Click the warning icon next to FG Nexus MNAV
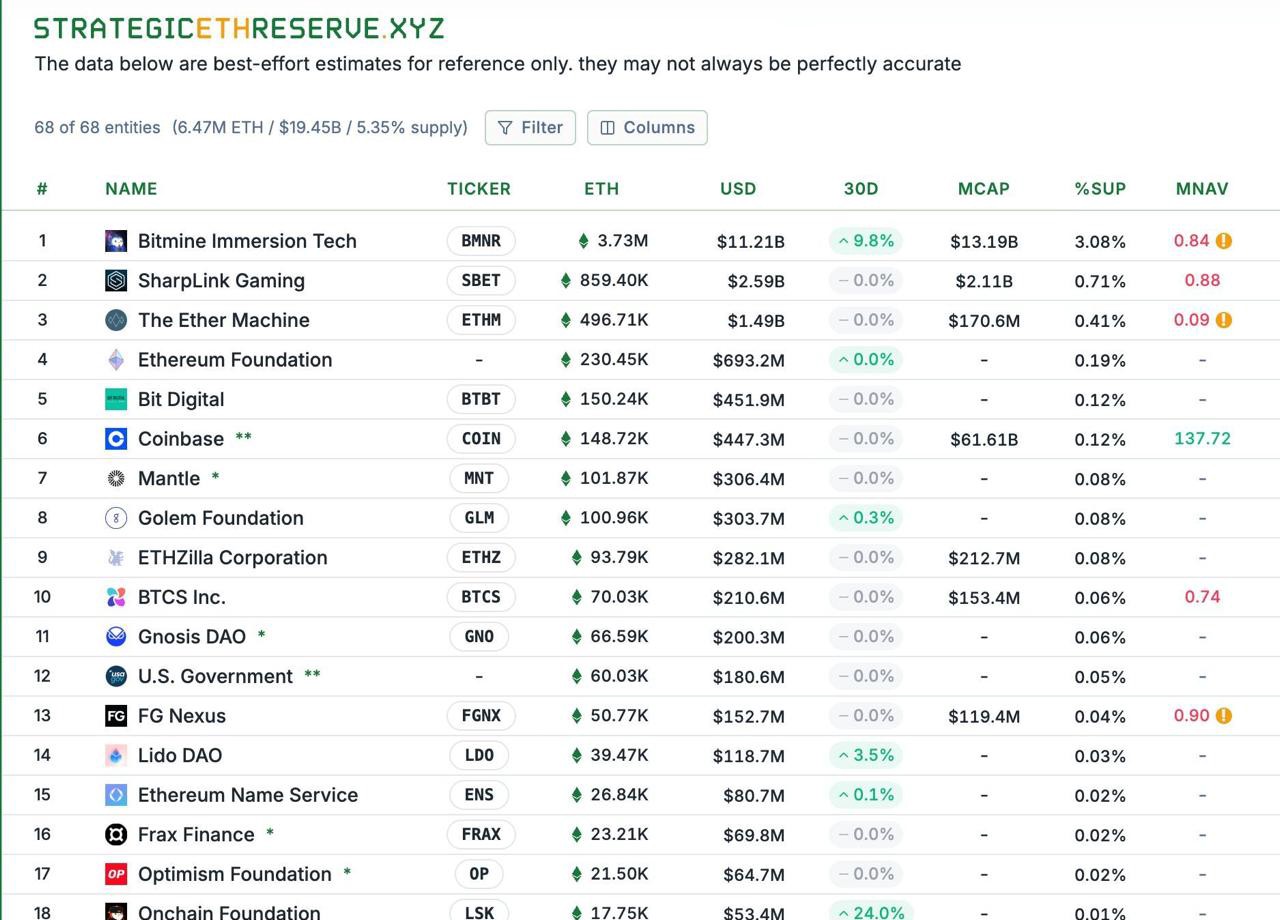 (1224, 716)
